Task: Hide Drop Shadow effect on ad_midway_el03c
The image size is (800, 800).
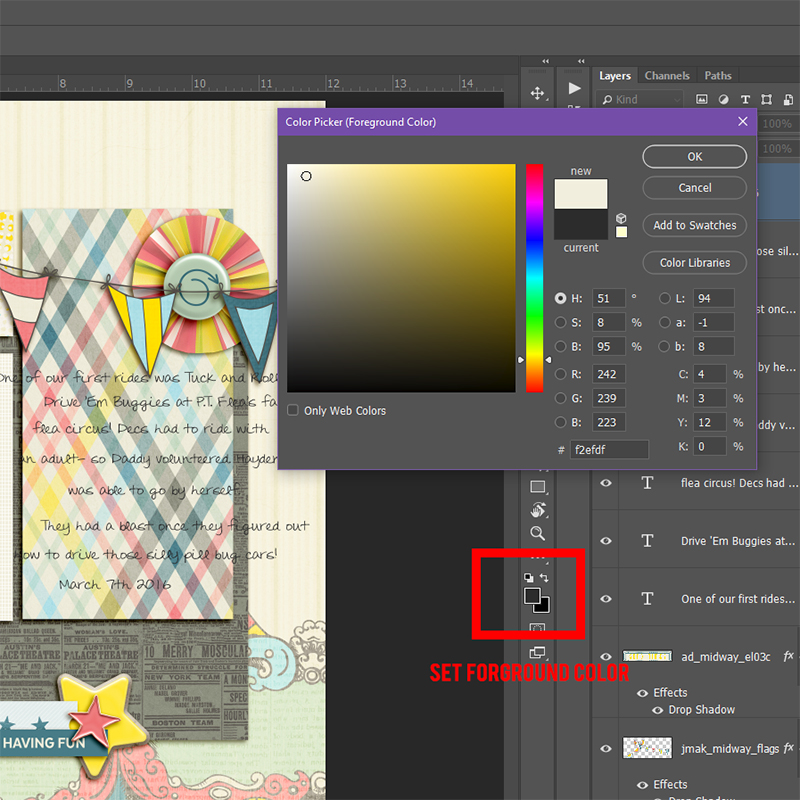Action: (658, 710)
